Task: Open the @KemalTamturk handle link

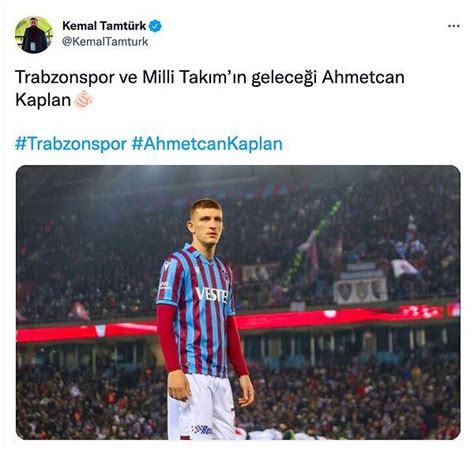Action: click(105, 42)
